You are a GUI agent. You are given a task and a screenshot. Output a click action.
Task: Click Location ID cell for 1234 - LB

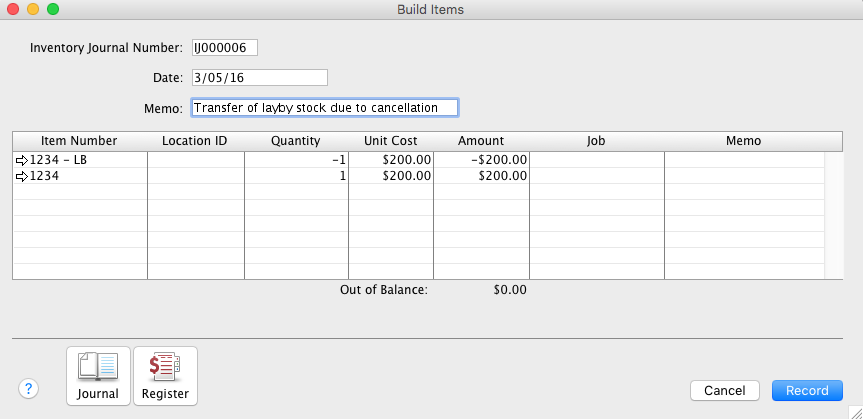[x=195, y=160]
